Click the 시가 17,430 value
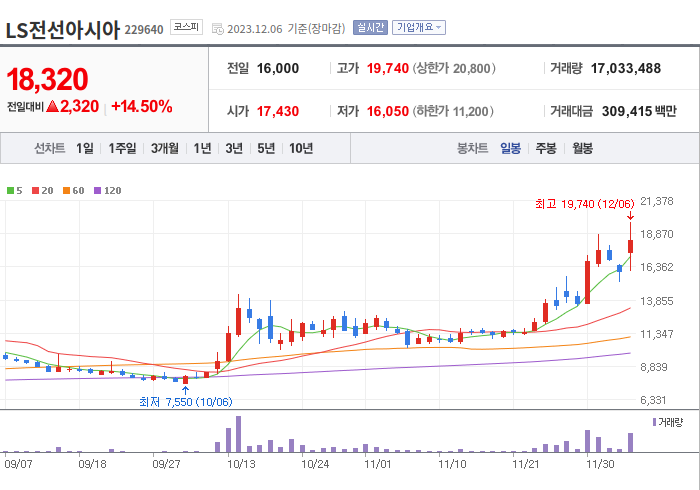Screen dimensions: 700x490 (x=278, y=111)
